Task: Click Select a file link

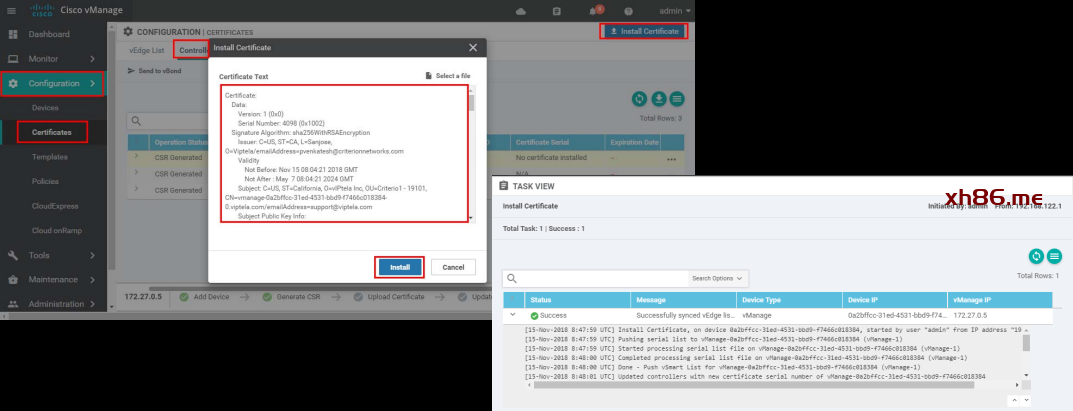Action: (447, 76)
